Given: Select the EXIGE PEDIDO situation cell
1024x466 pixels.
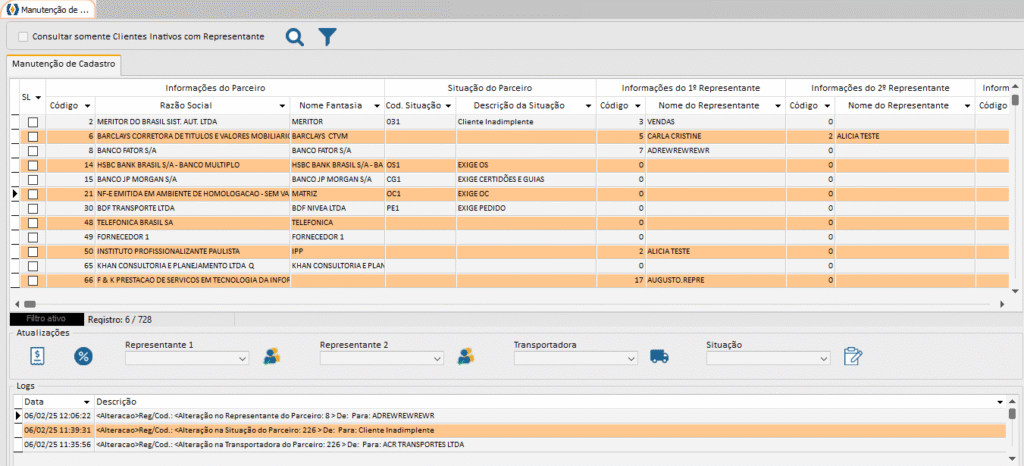Looking at the screenshot, I should (526, 208).
